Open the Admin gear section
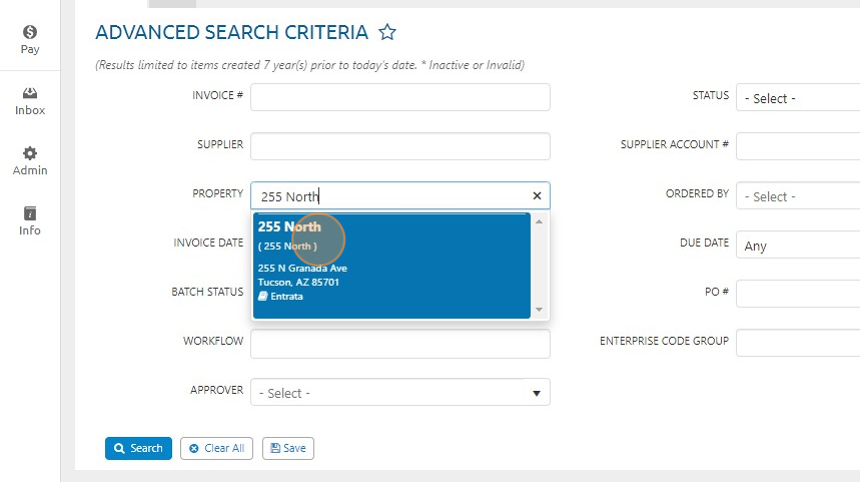860x482 pixels. point(30,161)
